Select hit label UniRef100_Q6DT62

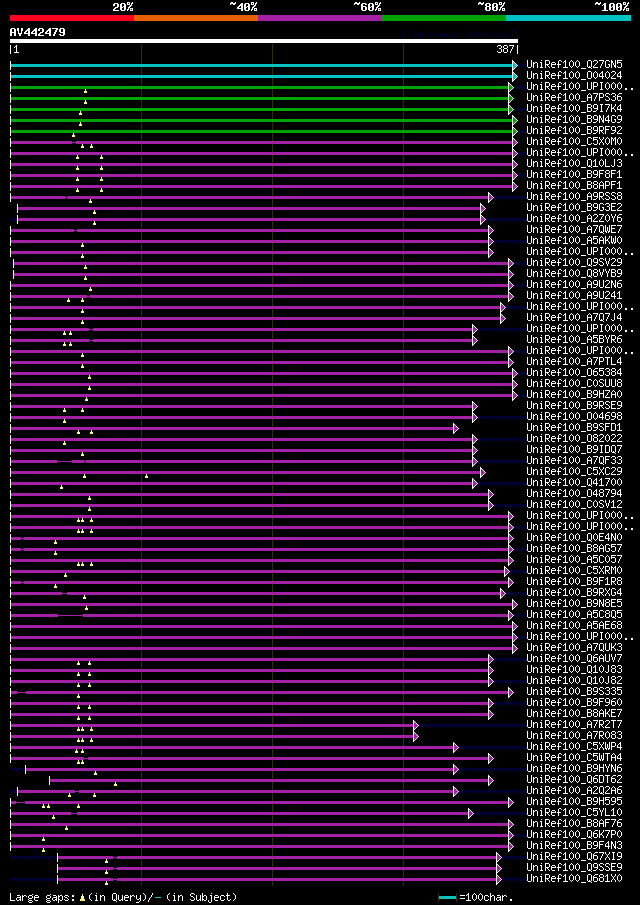pyautogui.click(x=574, y=781)
